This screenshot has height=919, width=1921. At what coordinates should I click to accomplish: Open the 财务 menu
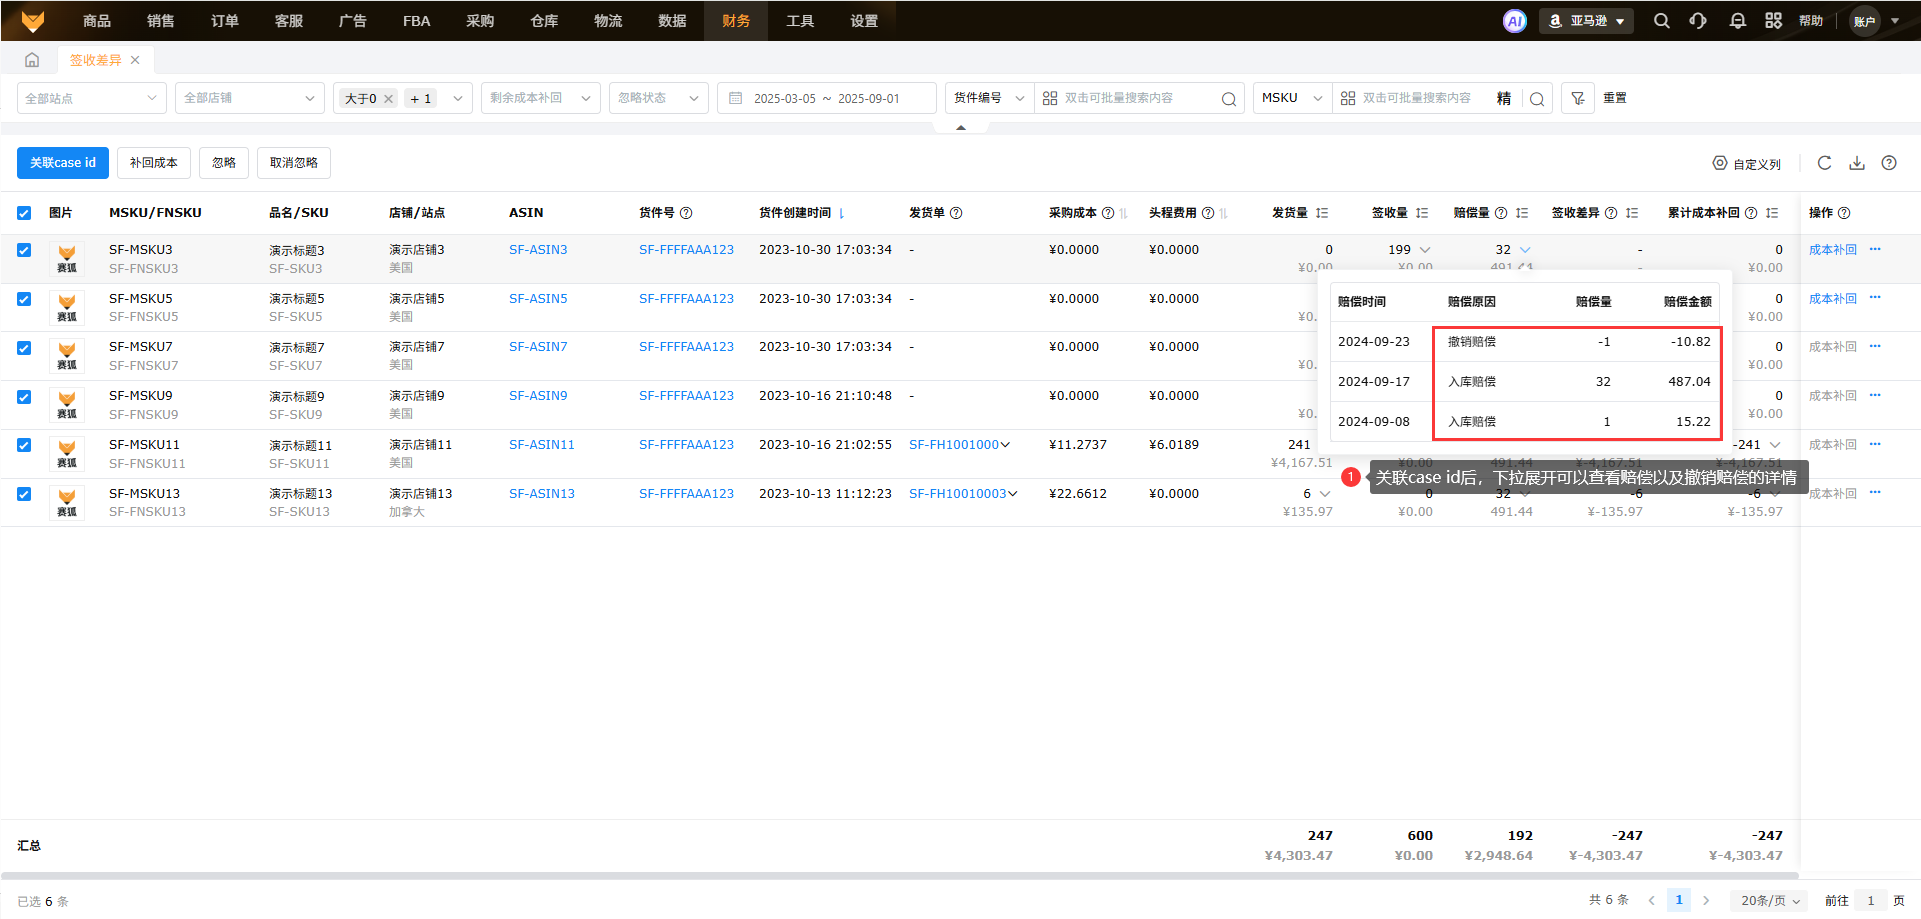pyautogui.click(x=735, y=21)
